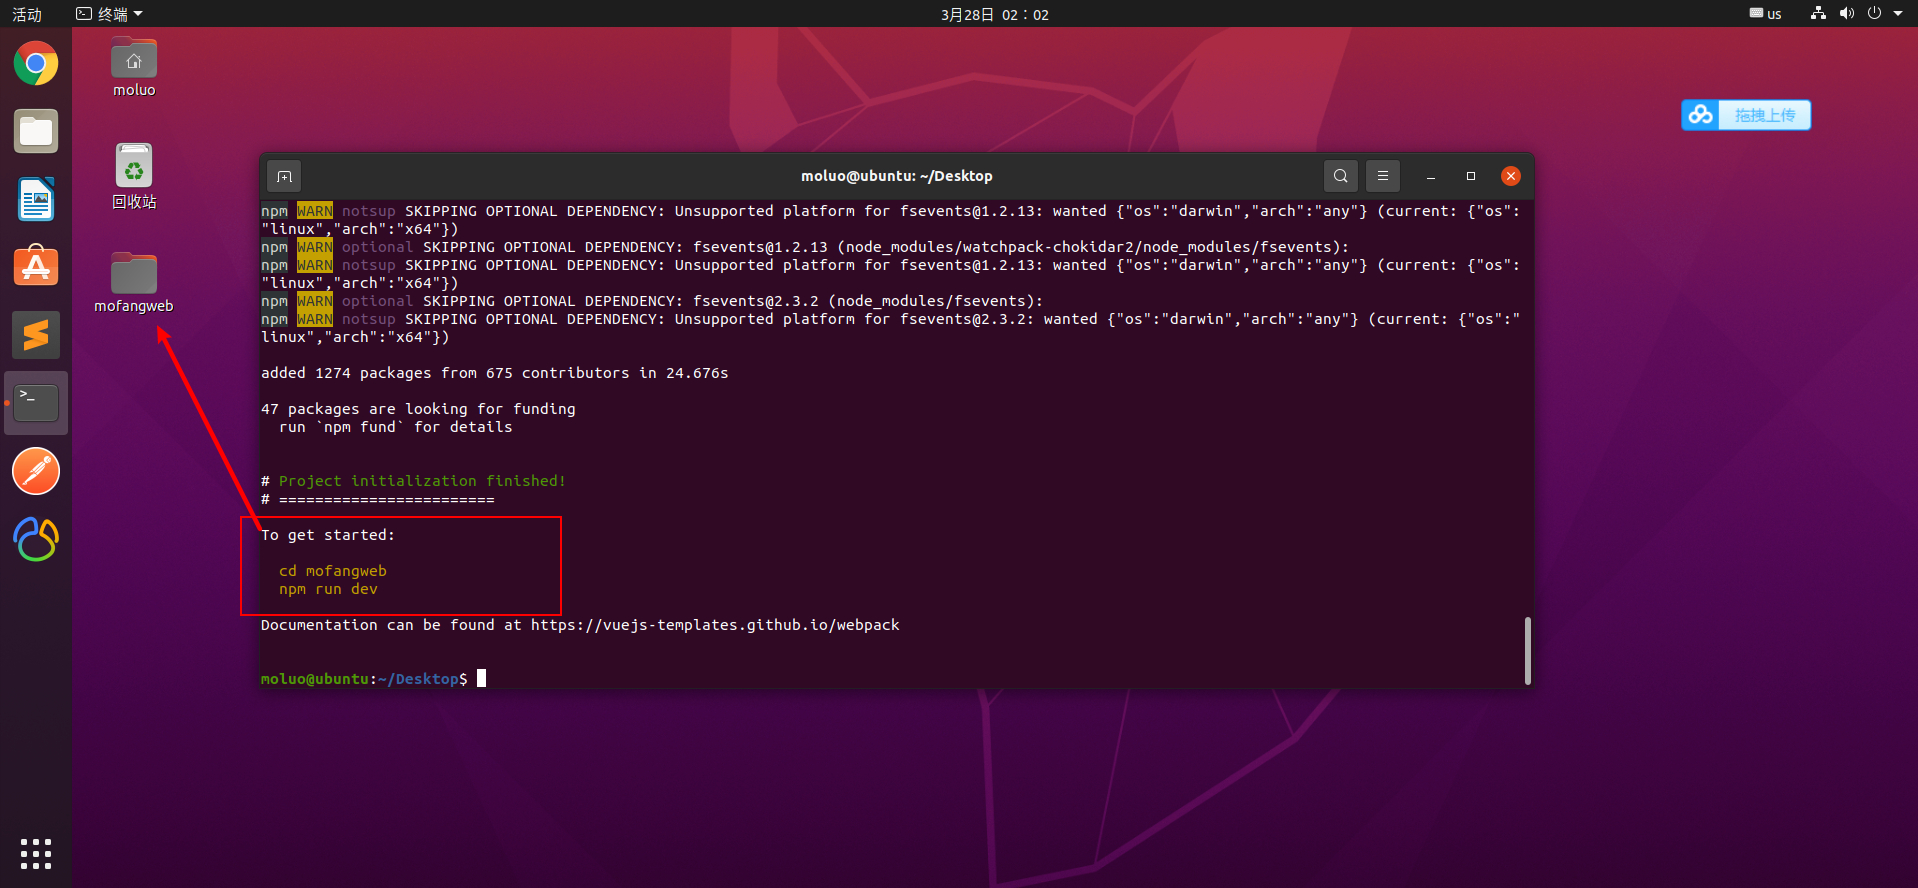
Task: Open the Files manager in the dock
Action: point(36,132)
